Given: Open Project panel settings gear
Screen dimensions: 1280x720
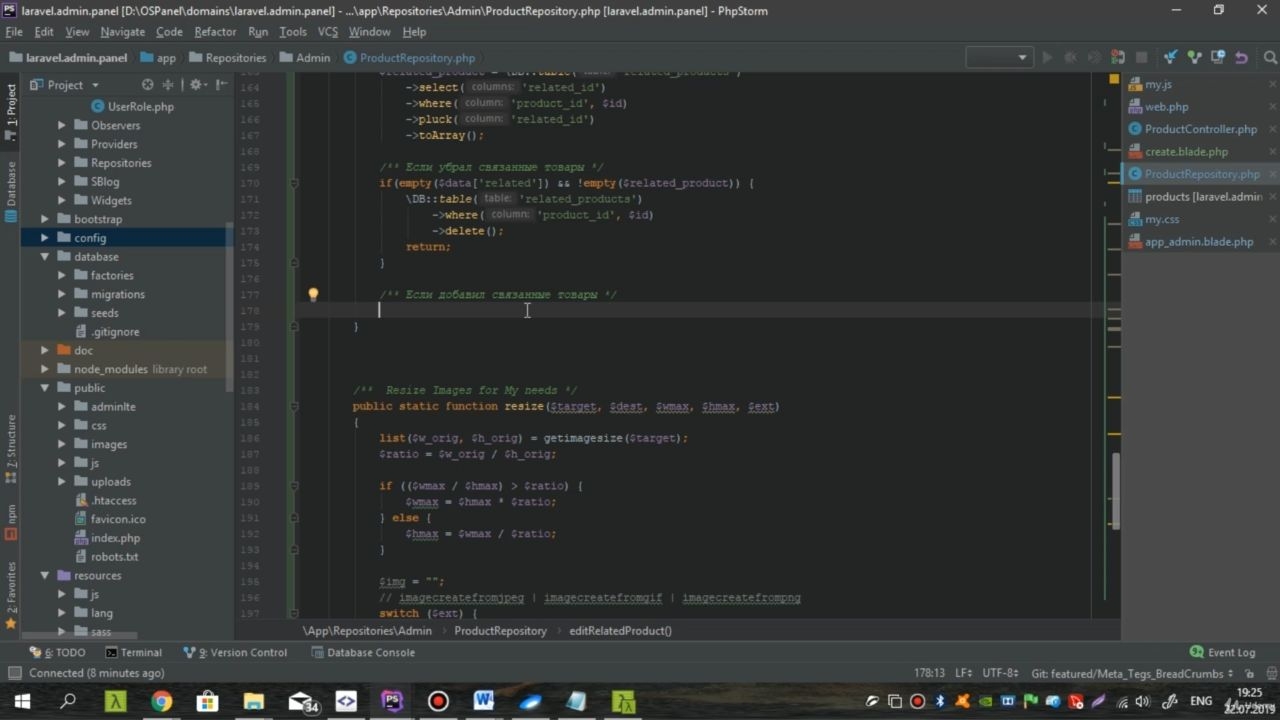Looking at the screenshot, I should coord(196,85).
